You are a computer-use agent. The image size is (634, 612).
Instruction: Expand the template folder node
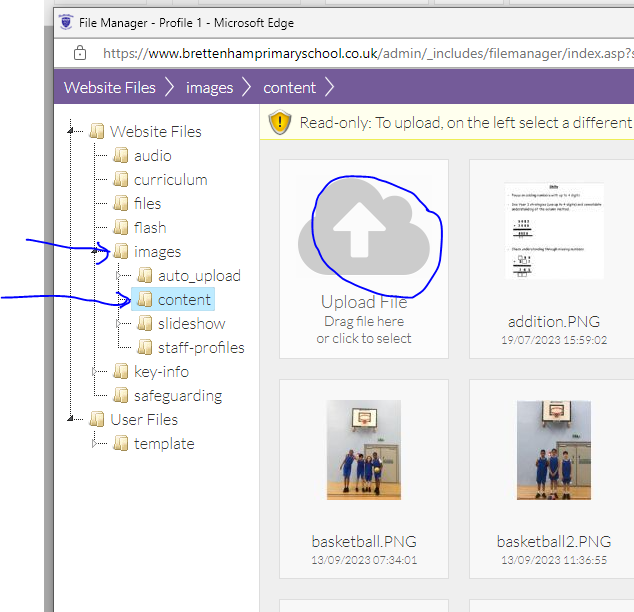pos(94,443)
